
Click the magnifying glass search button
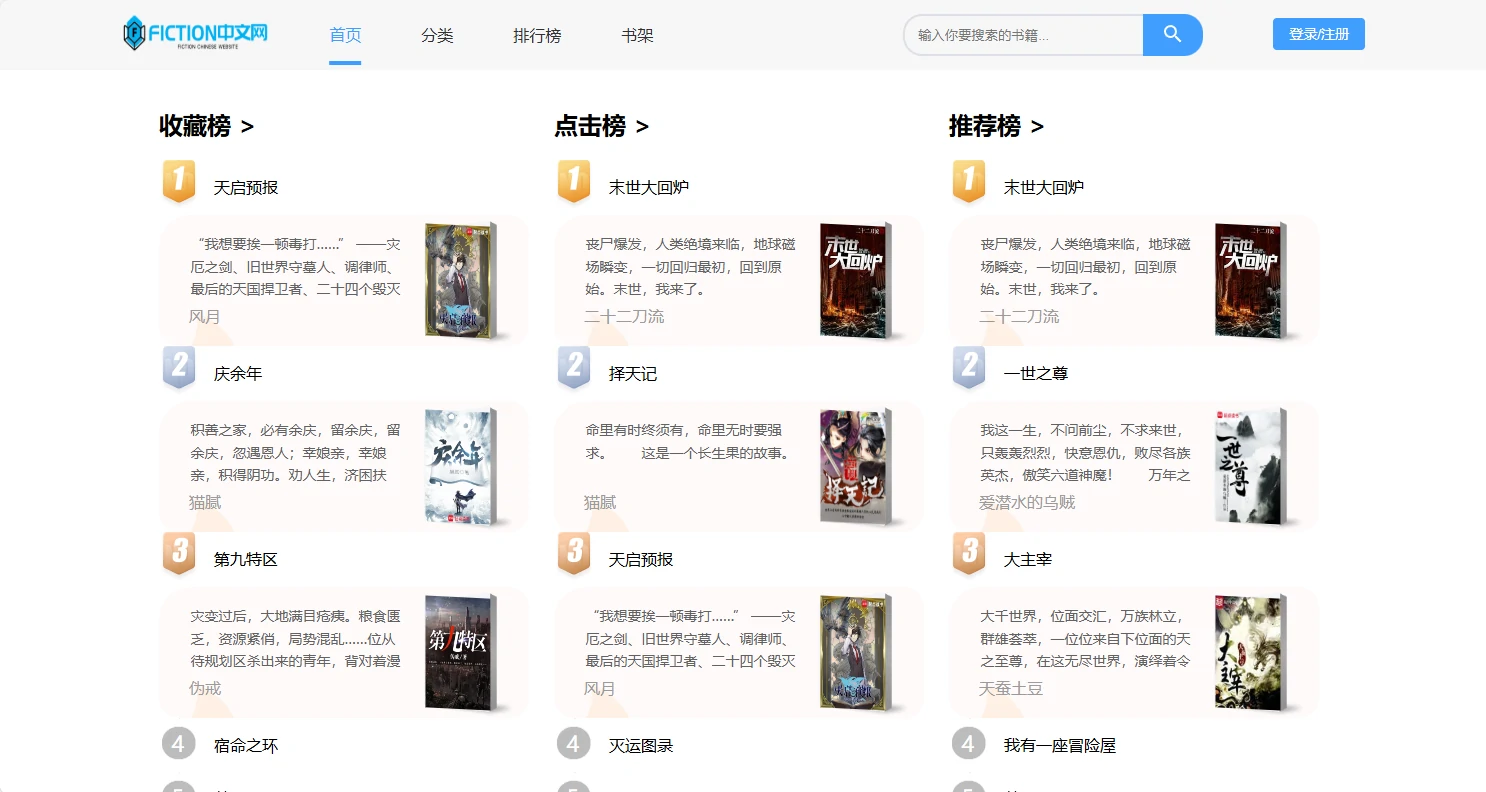click(1172, 35)
